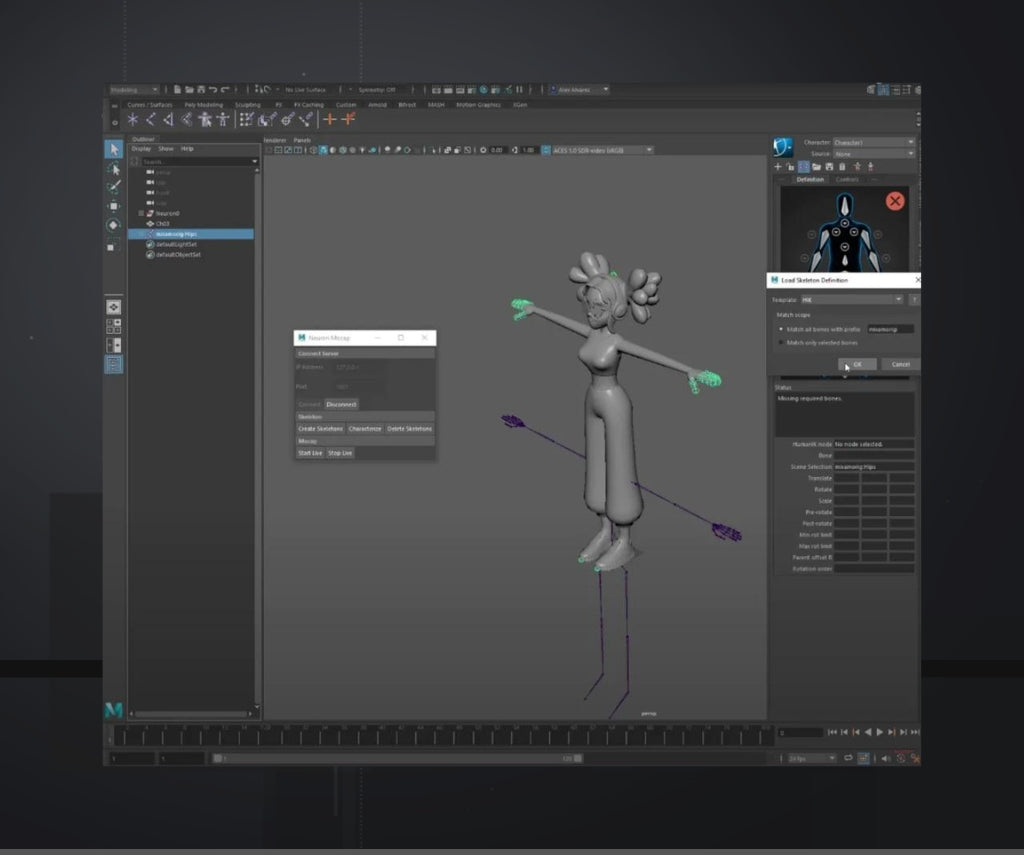Open the user account dropdown at top
The width and height of the screenshot is (1024, 855).
coord(579,89)
